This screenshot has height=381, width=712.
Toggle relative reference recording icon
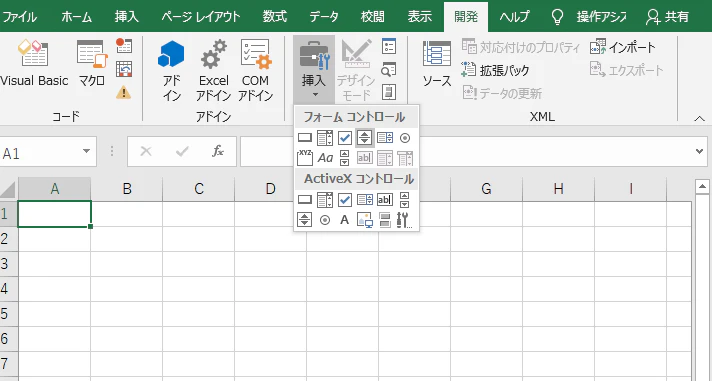point(124,69)
